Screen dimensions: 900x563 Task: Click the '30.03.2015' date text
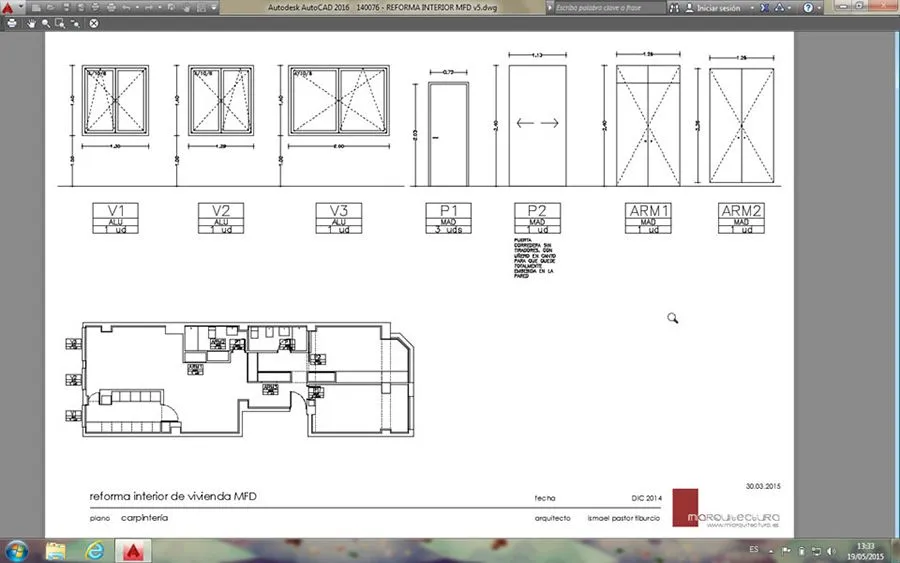(763, 486)
